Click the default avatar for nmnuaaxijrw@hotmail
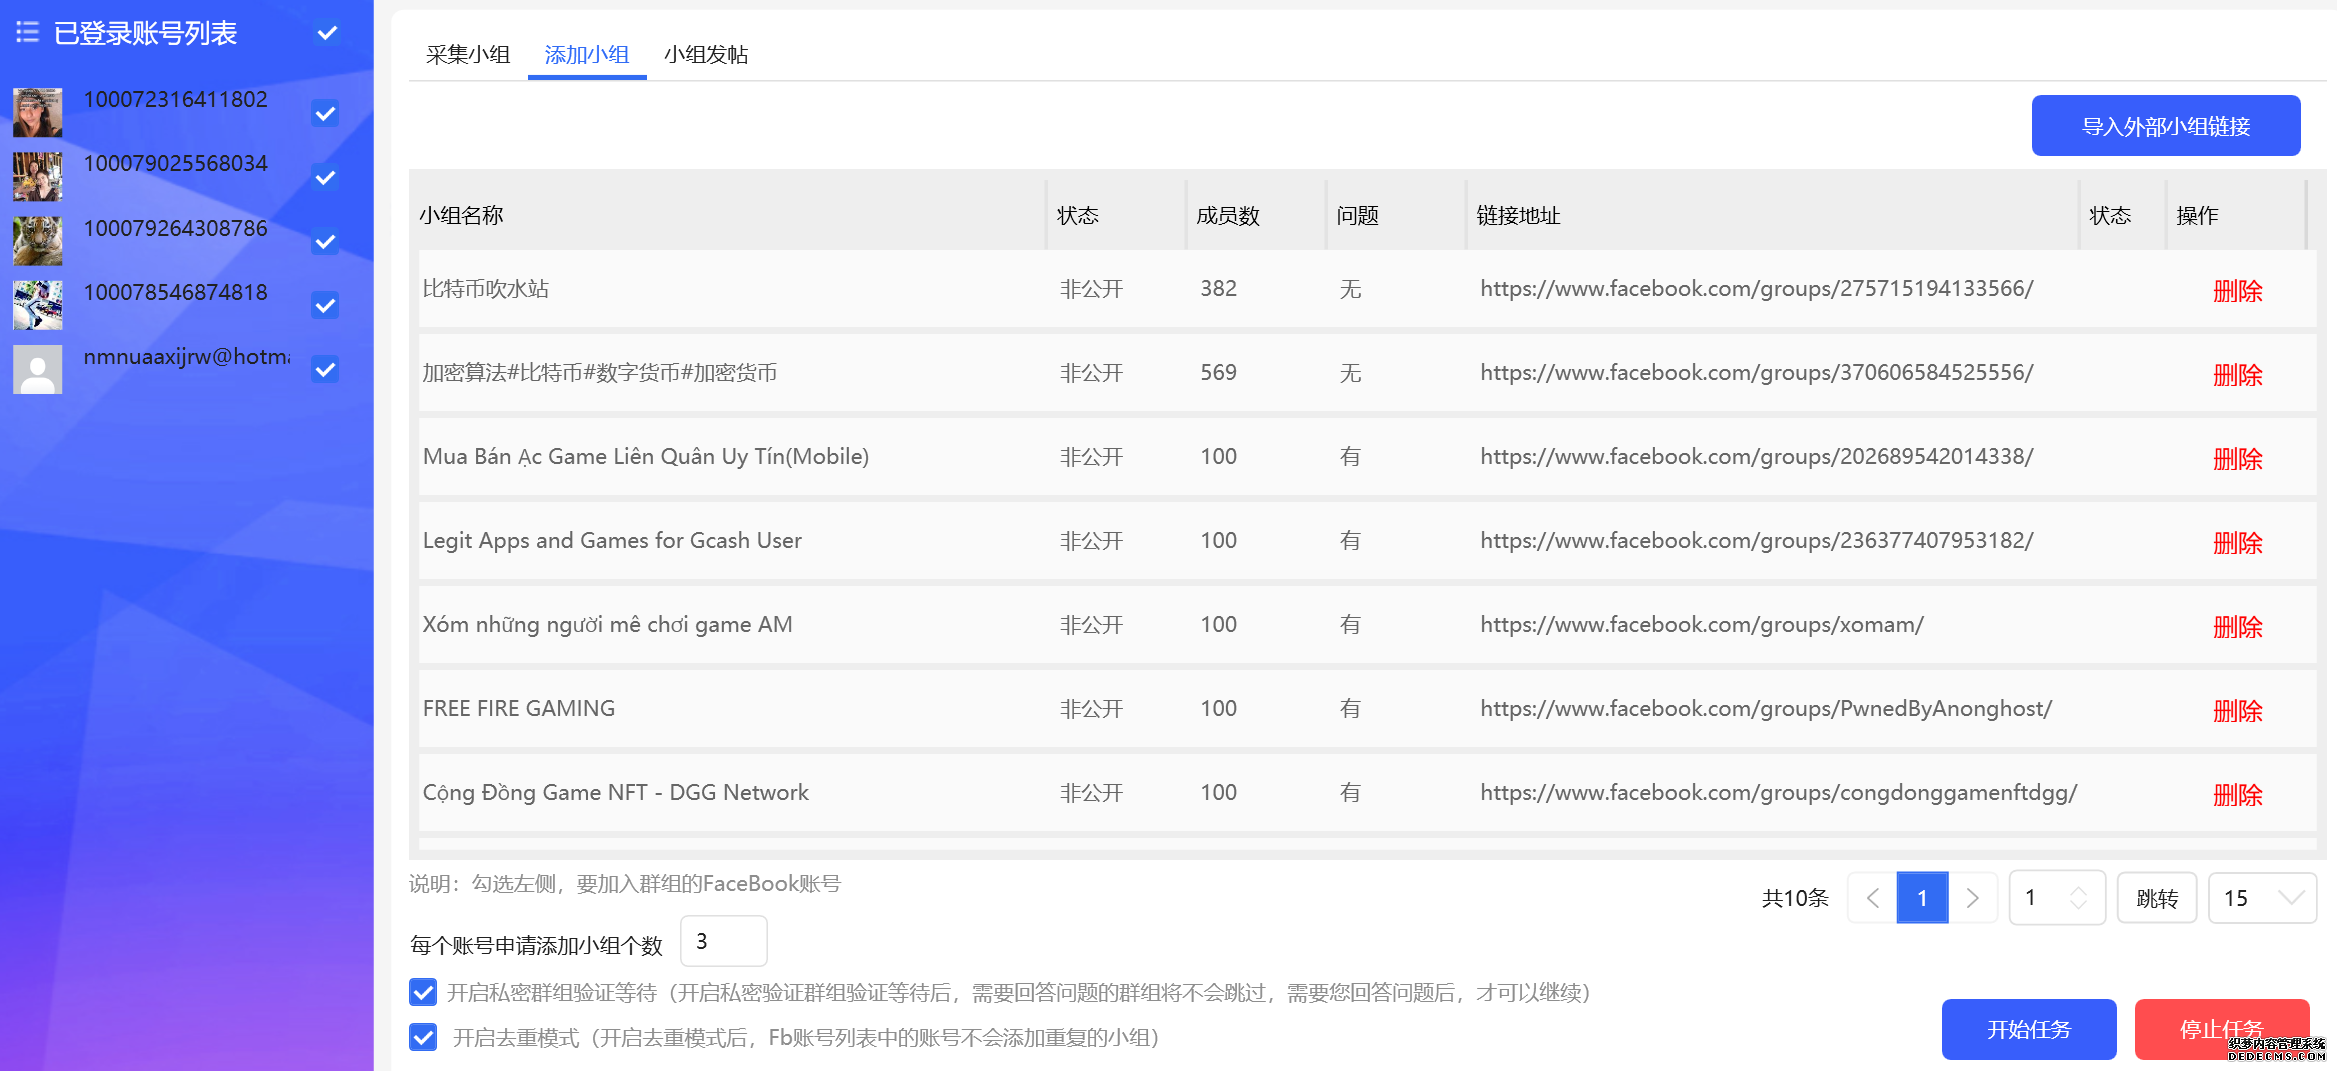 tap(37, 368)
